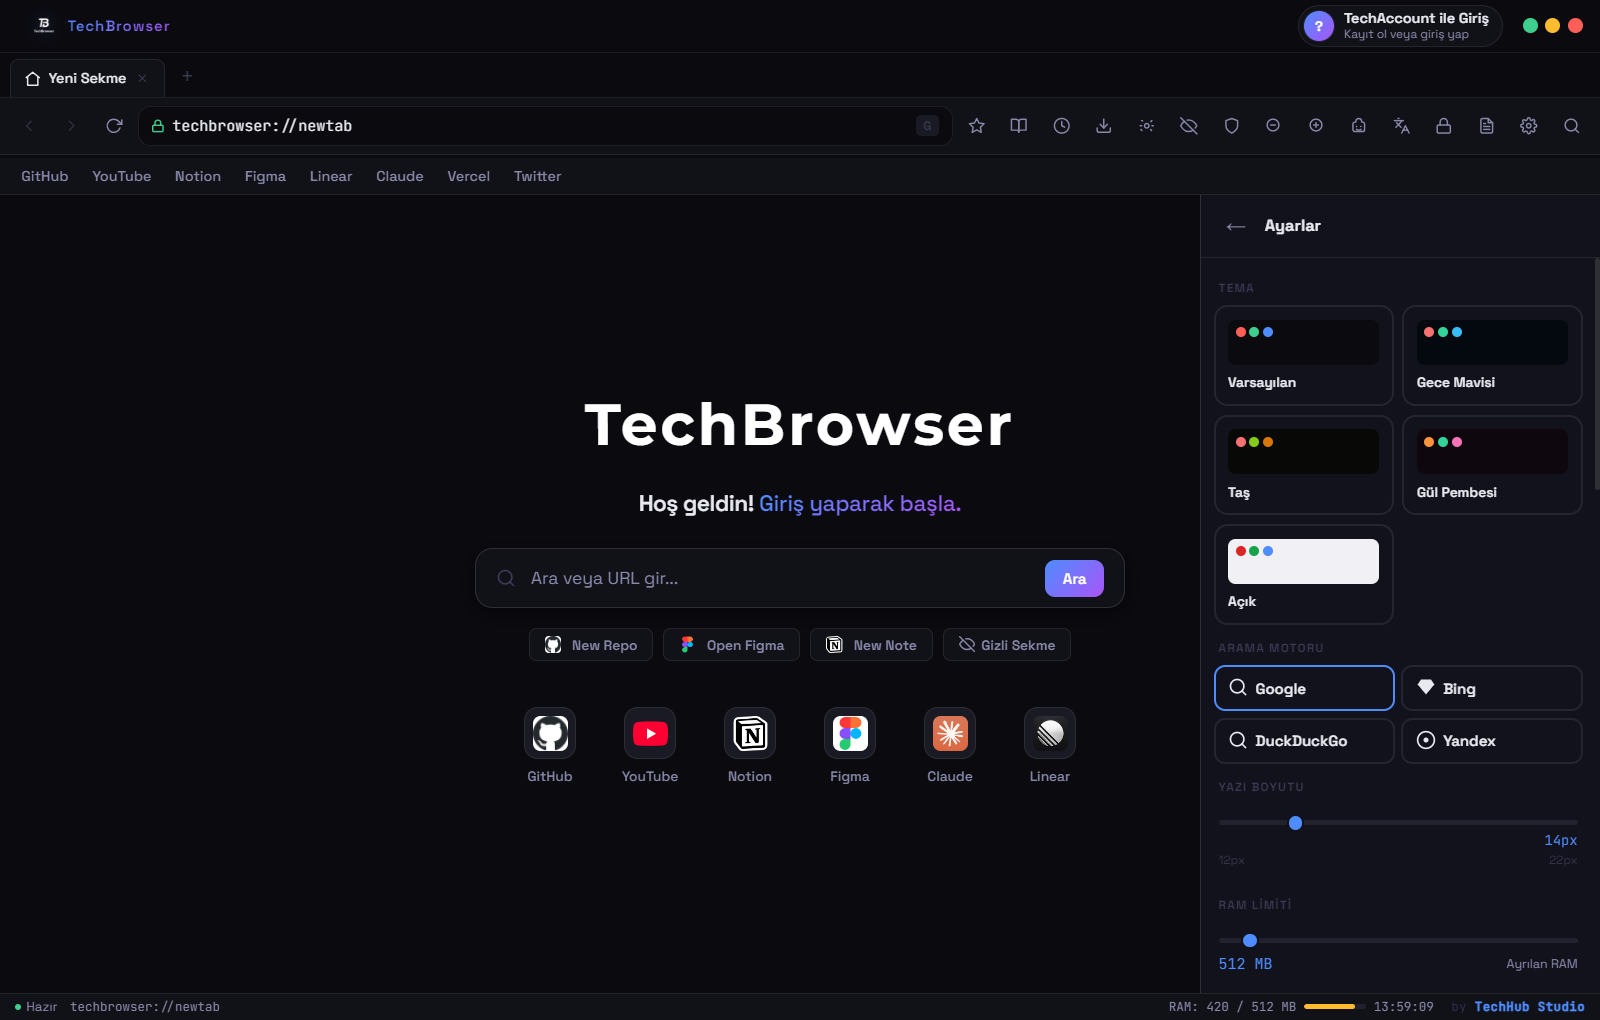Open the reading mode book icon

tap(1019, 126)
